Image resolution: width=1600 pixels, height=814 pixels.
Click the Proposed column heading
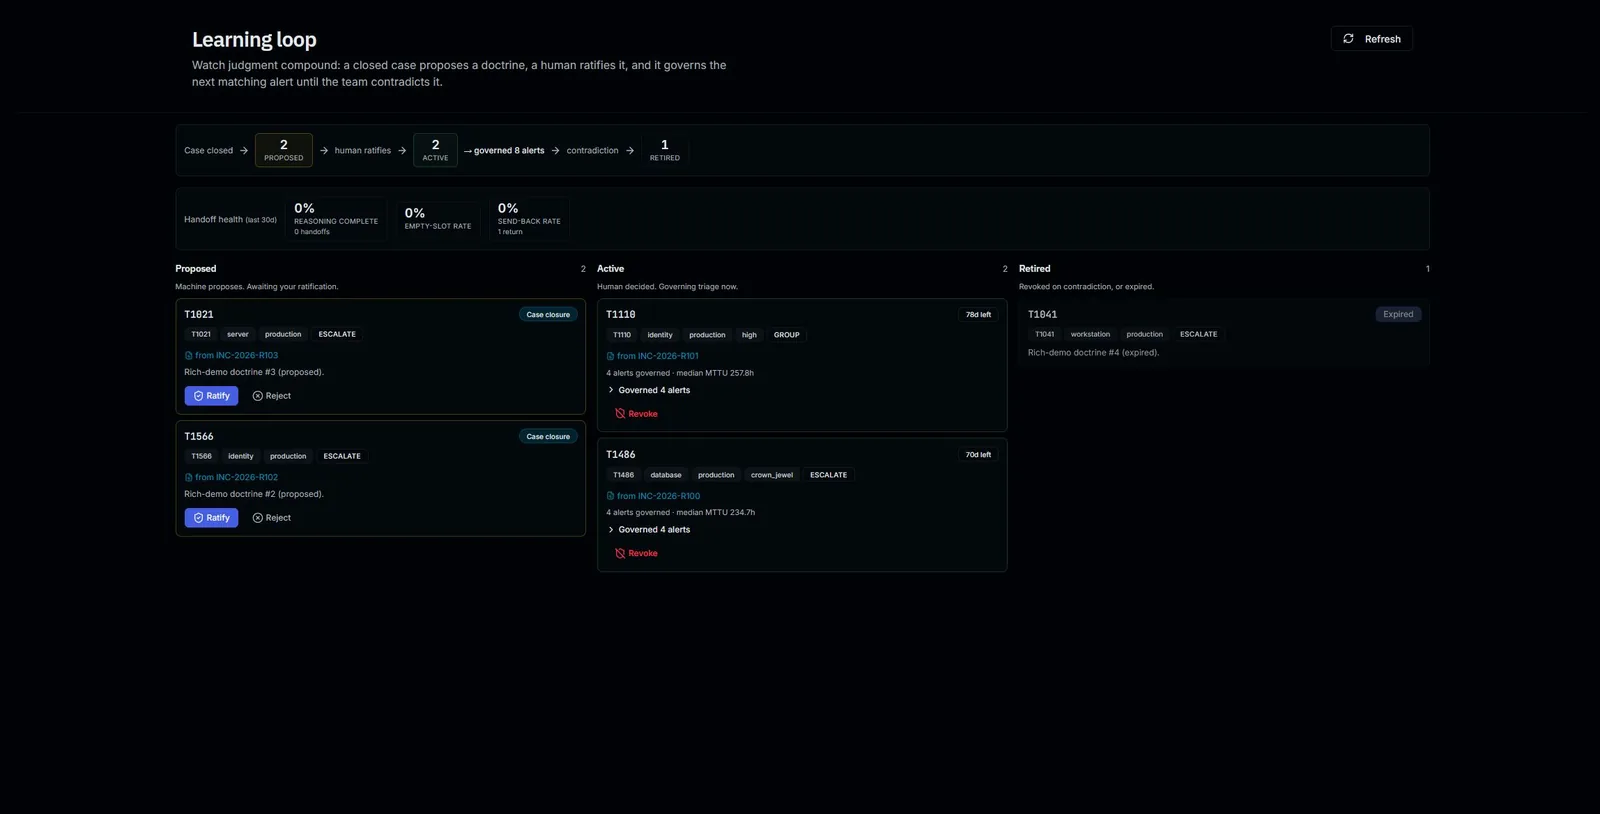point(196,269)
